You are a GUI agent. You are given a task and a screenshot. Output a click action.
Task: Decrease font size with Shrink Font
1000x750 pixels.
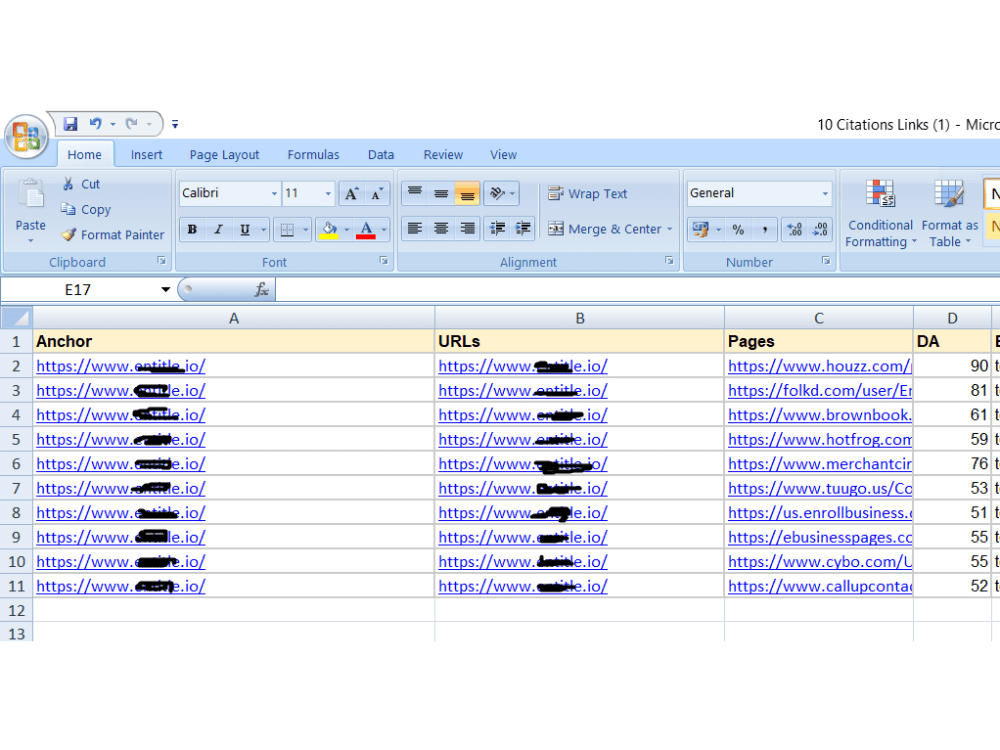point(377,194)
